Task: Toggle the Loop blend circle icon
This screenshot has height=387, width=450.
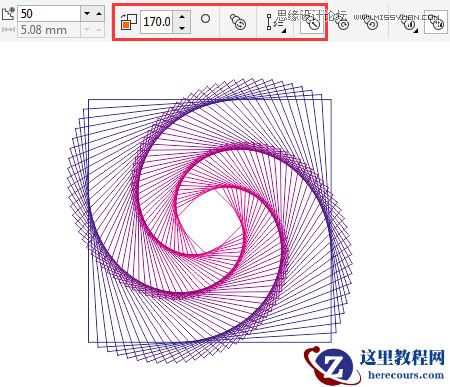Action: pyautogui.click(x=206, y=19)
